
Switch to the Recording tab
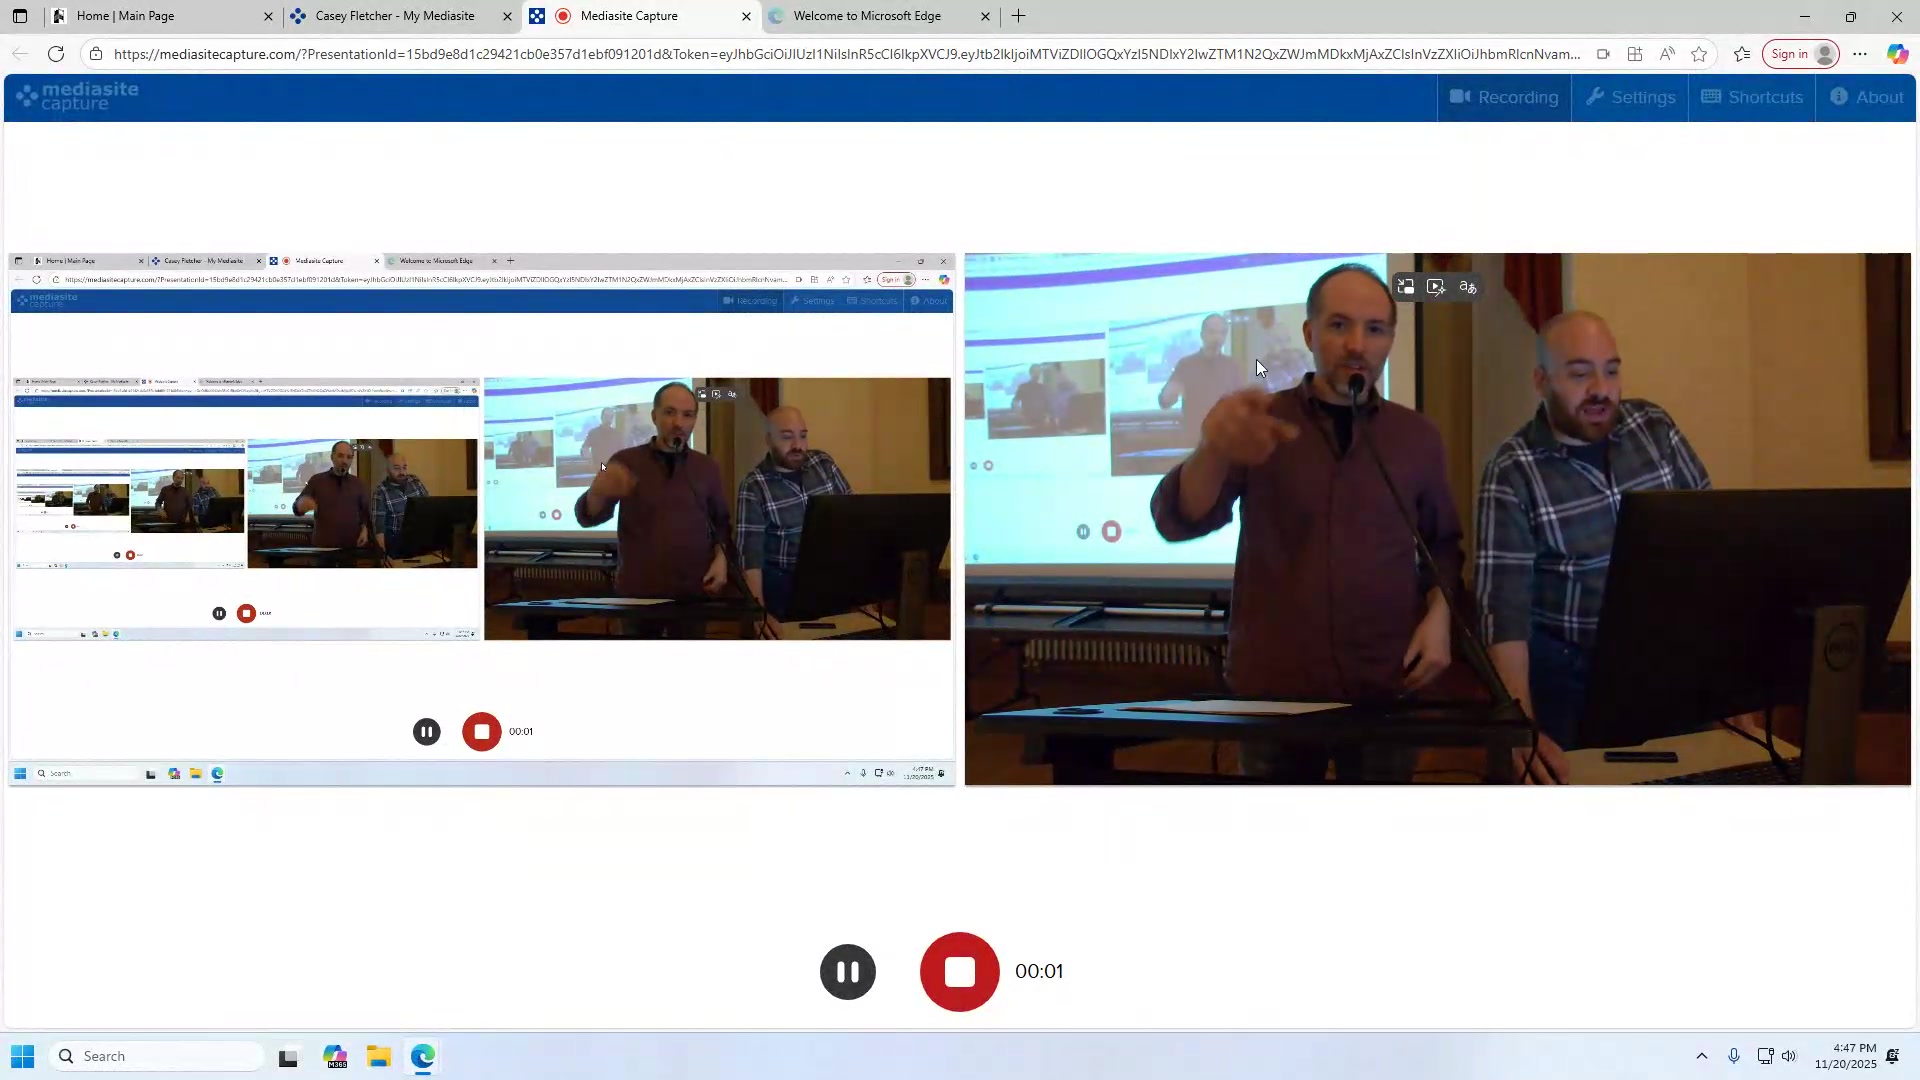(x=1503, y=97)
